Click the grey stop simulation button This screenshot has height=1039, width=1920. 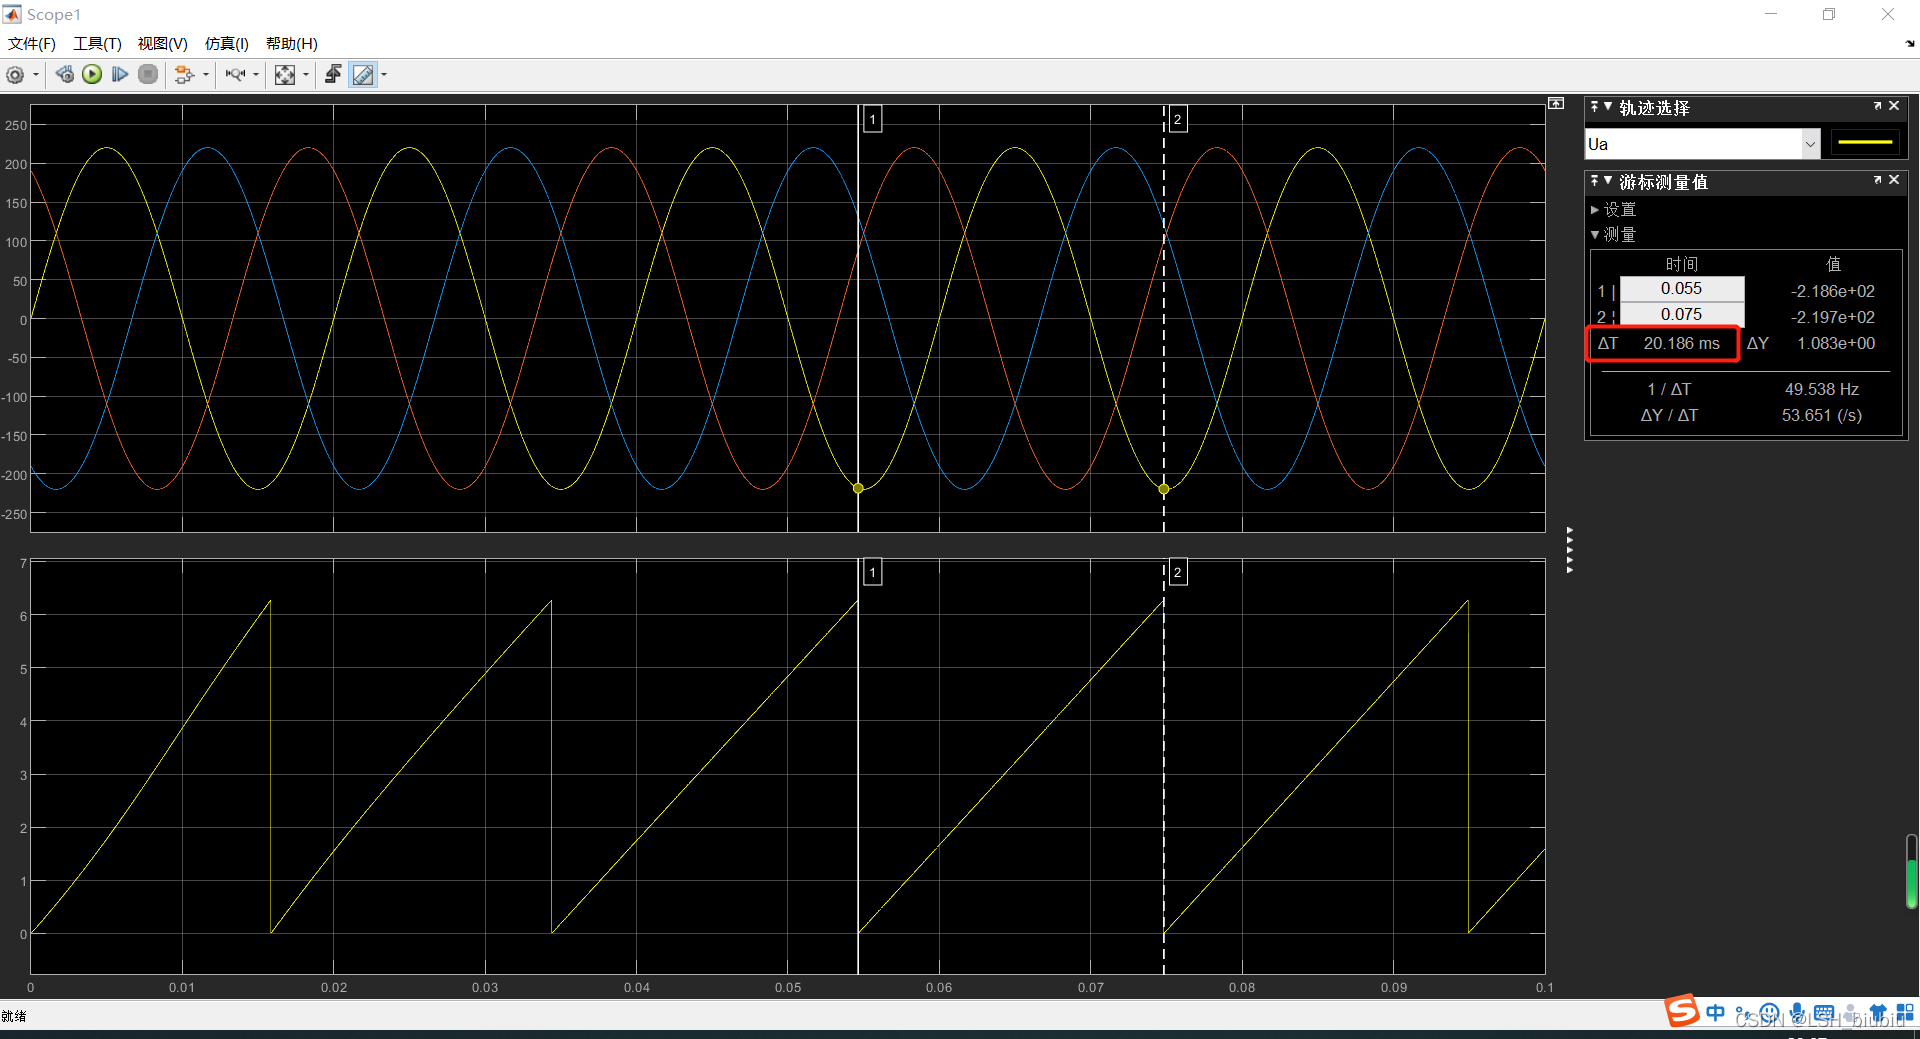tap(148, 74)
